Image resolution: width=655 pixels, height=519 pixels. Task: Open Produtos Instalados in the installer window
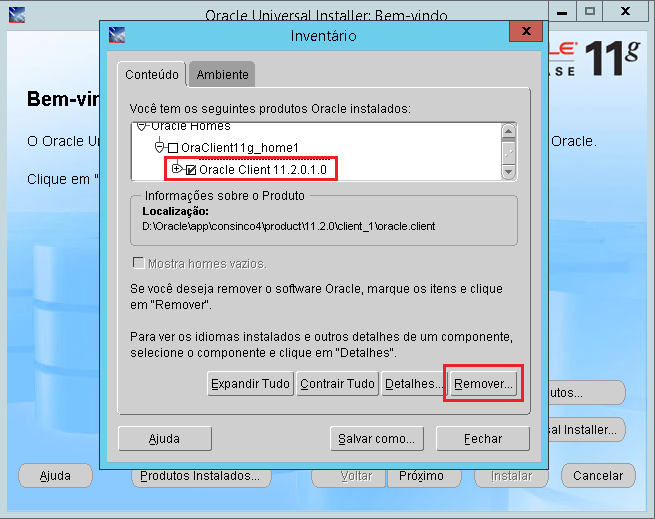tap(201, 476)
